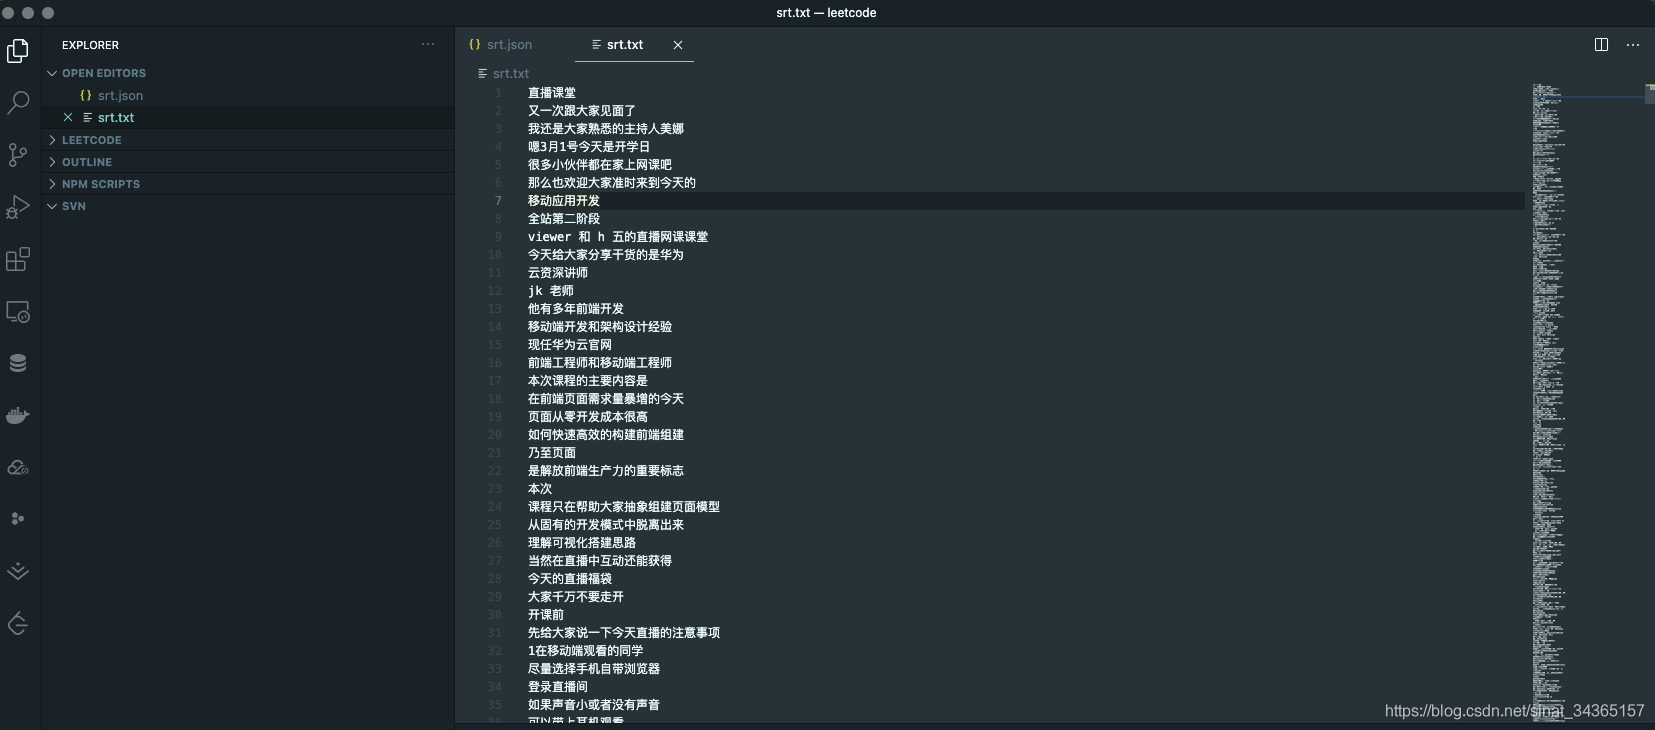
Task: Expand the NPM SCRIPTS section
Action: tap(52, 184)
